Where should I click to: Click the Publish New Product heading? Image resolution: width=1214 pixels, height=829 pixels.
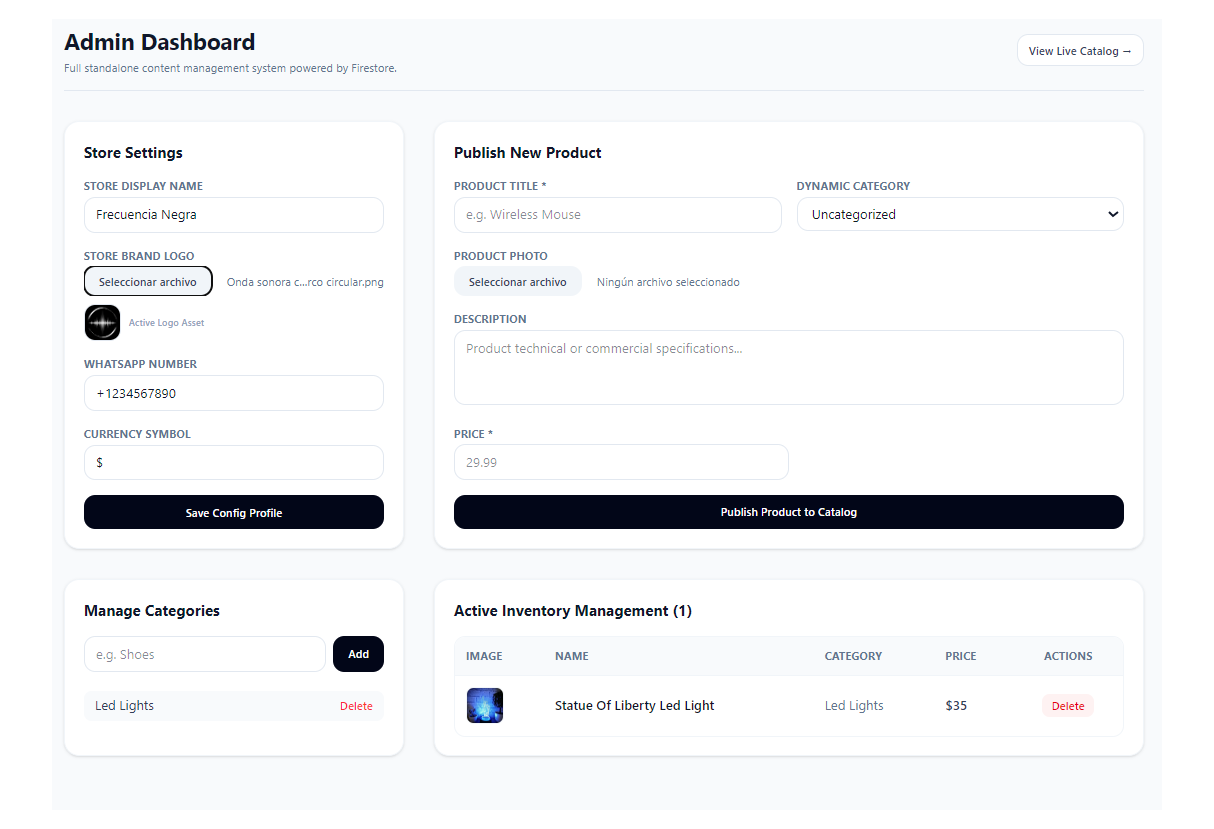528,153
